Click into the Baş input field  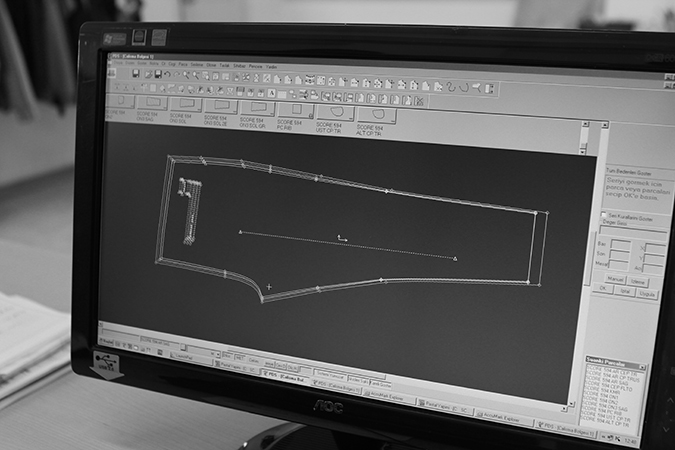620,242
